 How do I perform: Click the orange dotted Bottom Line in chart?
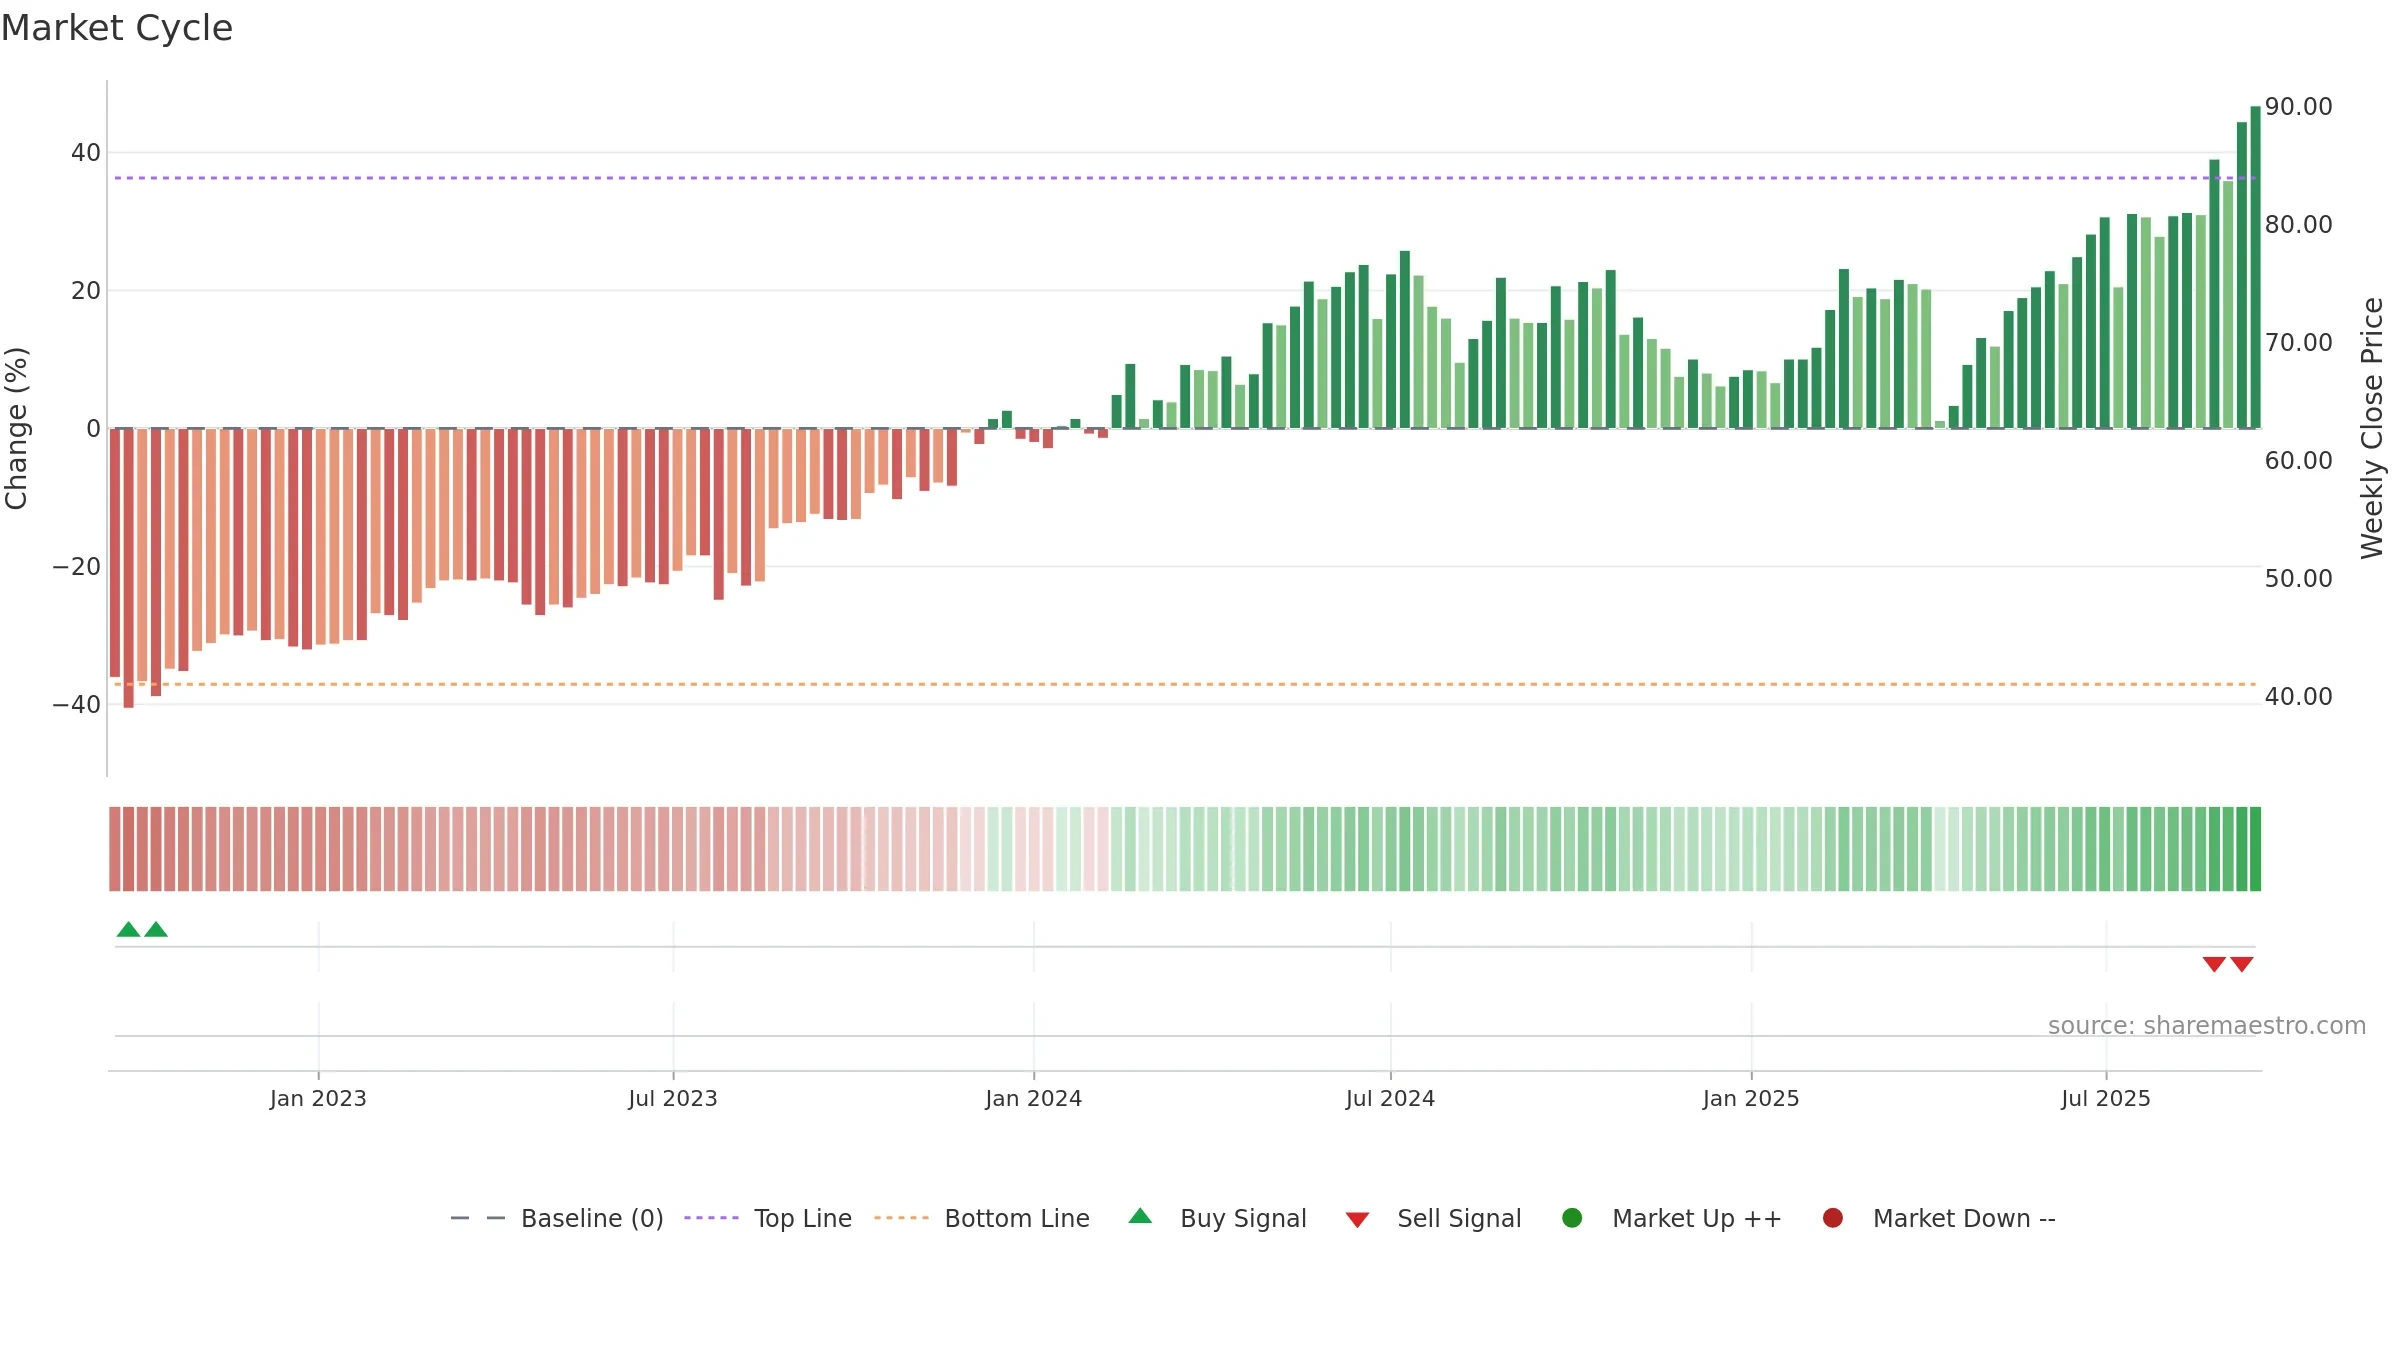tap(1185, 684)
